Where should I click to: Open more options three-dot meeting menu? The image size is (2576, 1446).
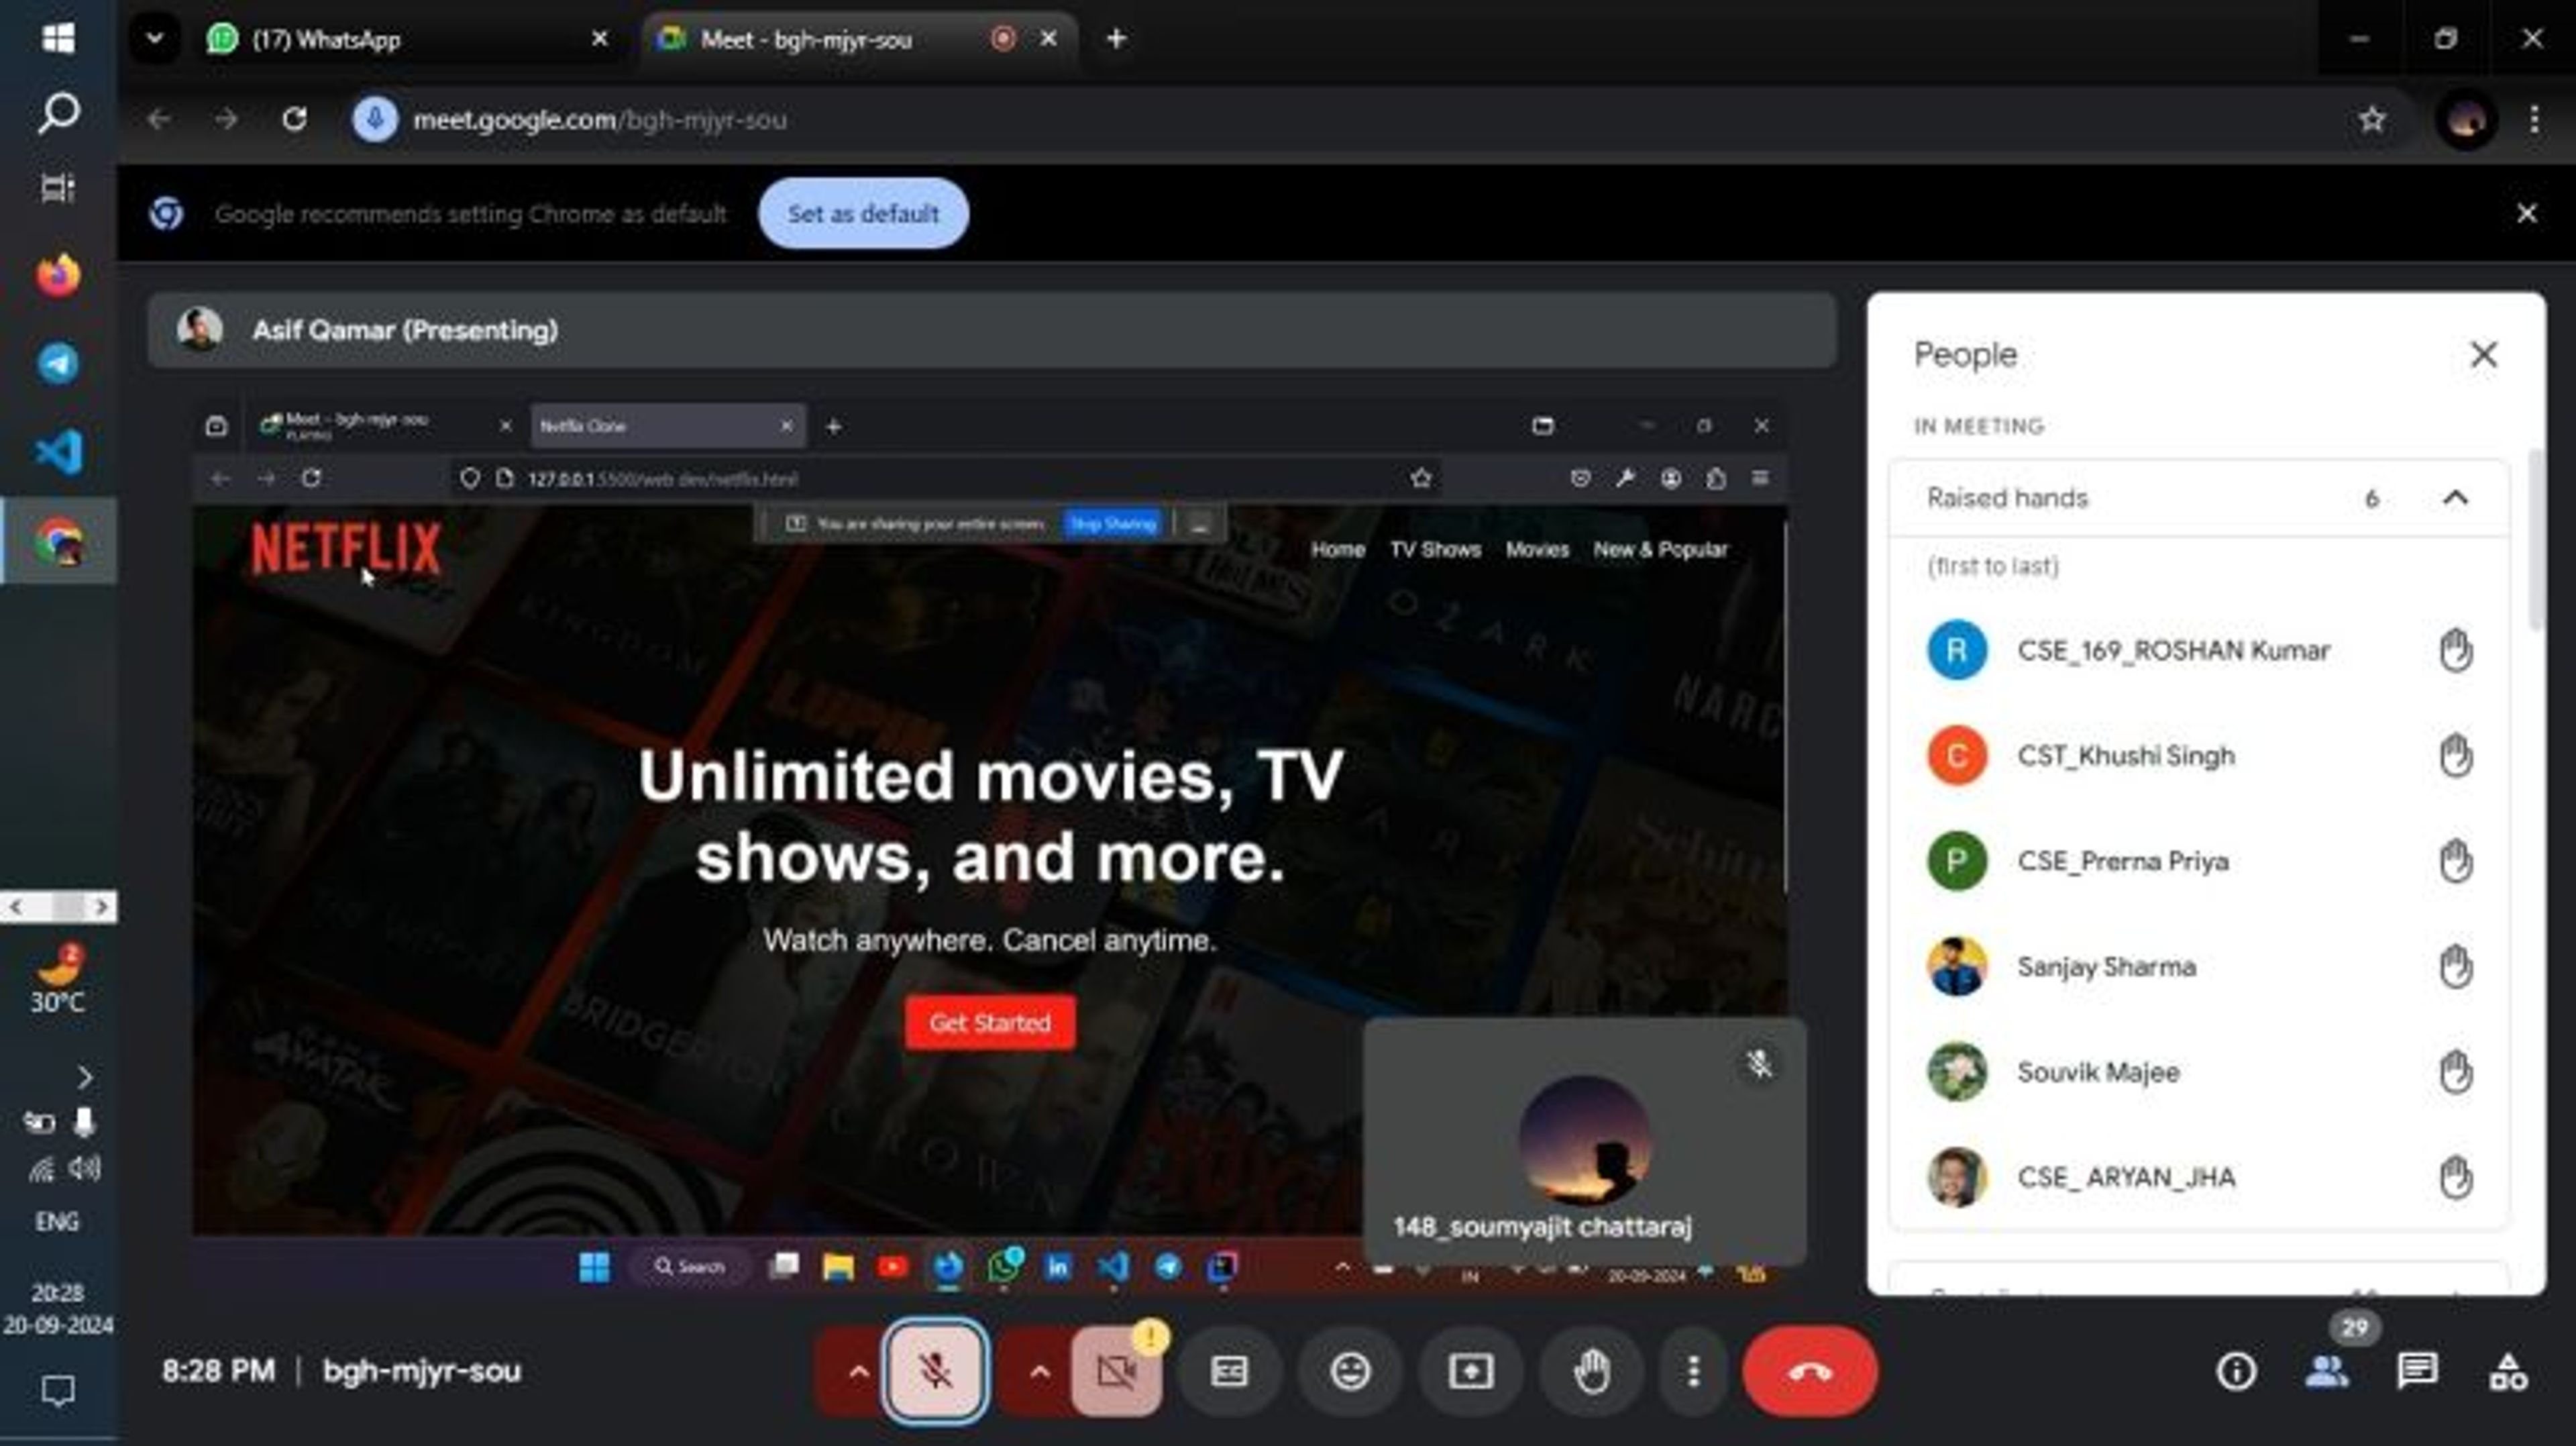pyautogui.click(x=1693, y=1371)
